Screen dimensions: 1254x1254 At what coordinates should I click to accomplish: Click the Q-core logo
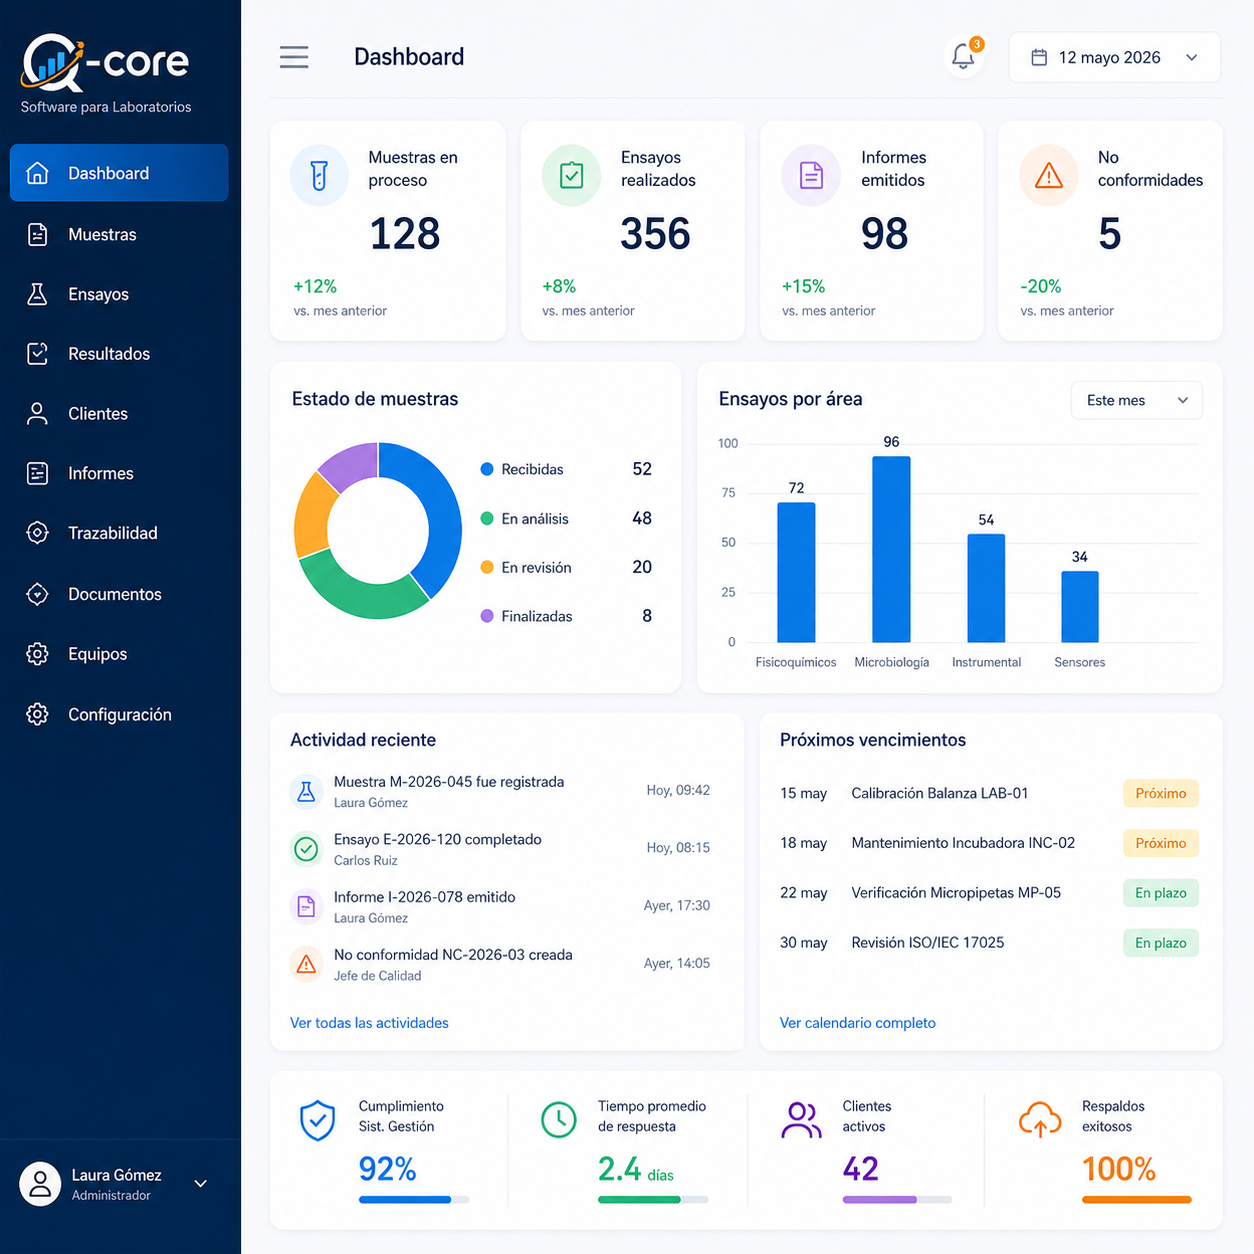pyautogui.click(x=105, y=63)
